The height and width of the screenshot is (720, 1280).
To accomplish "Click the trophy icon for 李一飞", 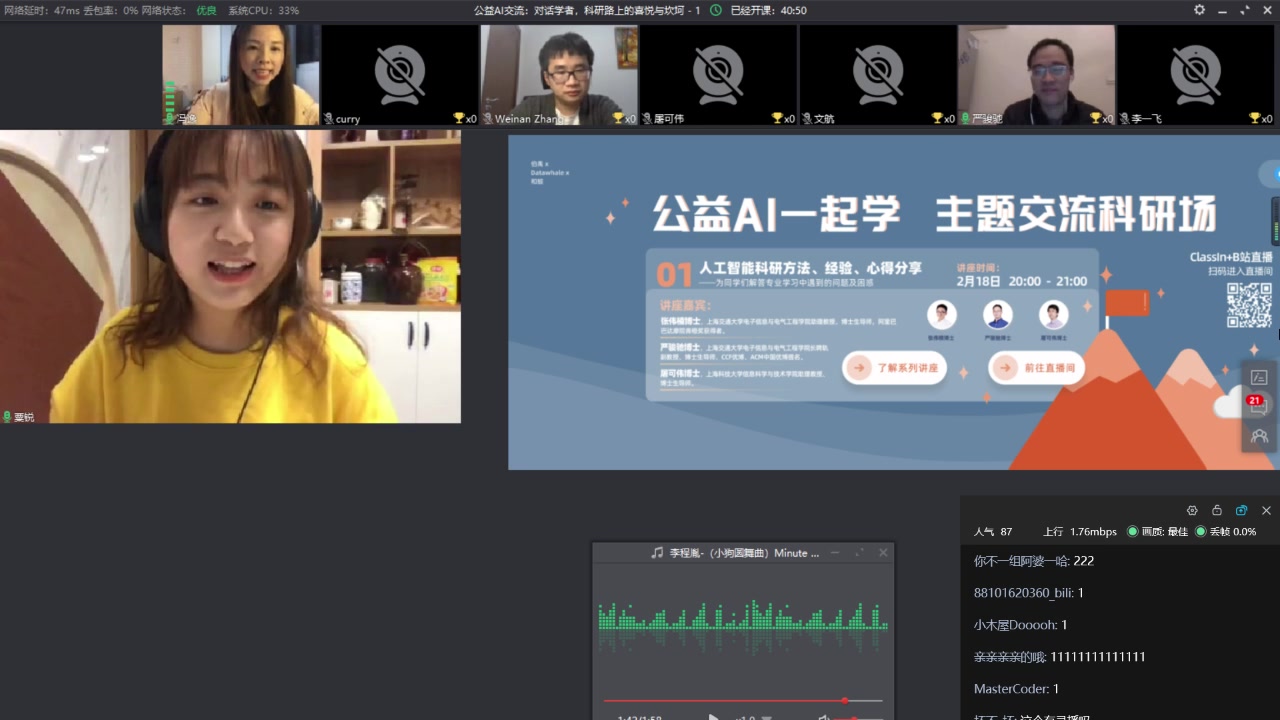I will (x=1255, y=118).
